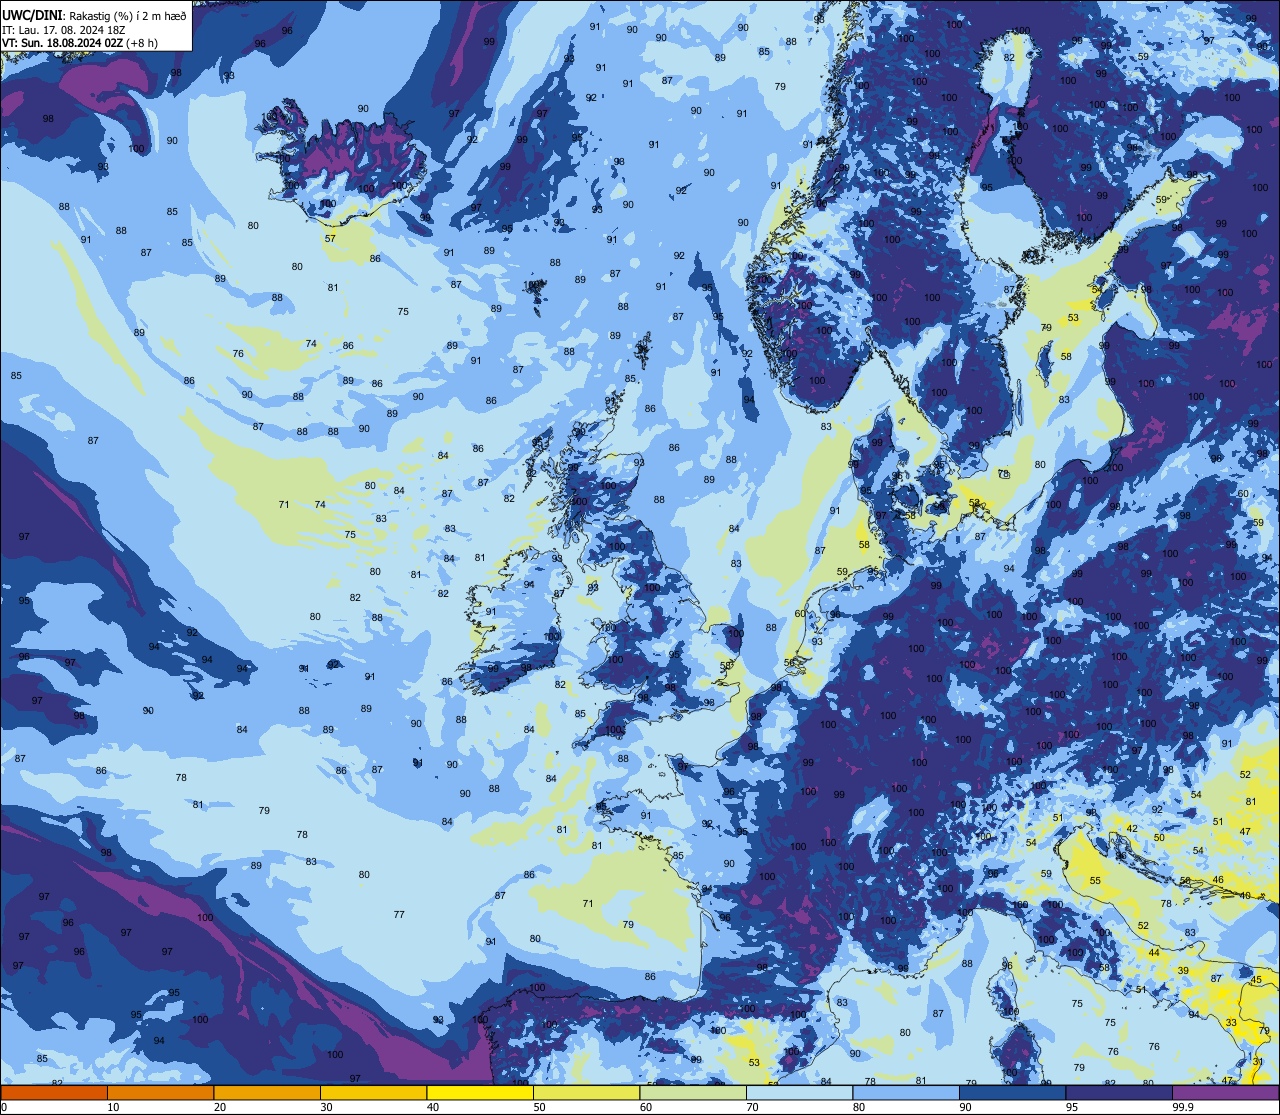Viewport: 1280px width, 1115px height.
Task: Click the 'UWC/DINI' model title text
Action: coord(32,15)
